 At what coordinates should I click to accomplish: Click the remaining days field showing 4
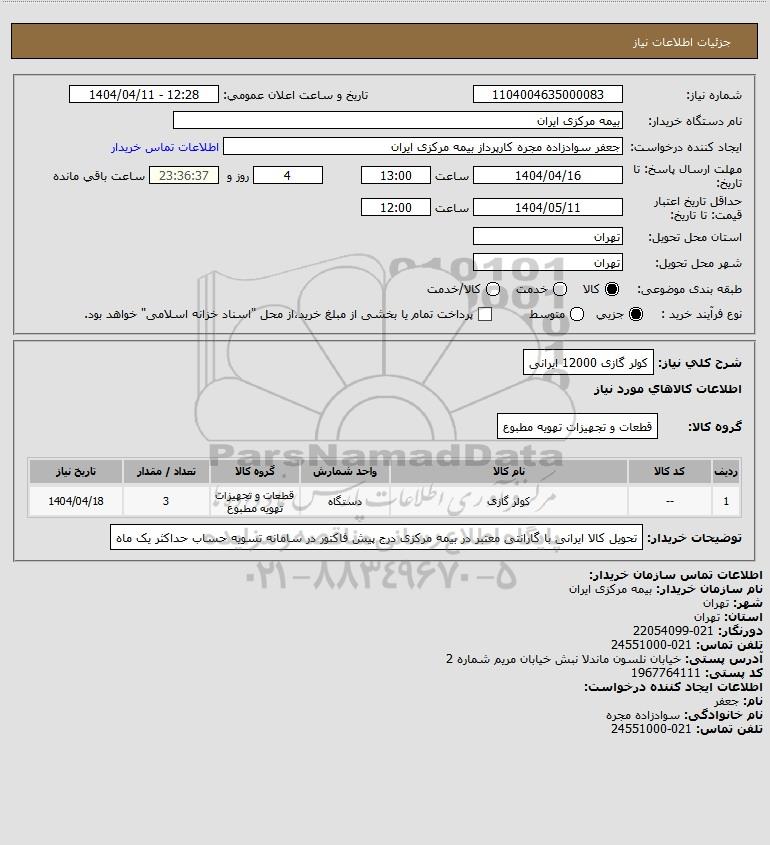coord(288,175)
